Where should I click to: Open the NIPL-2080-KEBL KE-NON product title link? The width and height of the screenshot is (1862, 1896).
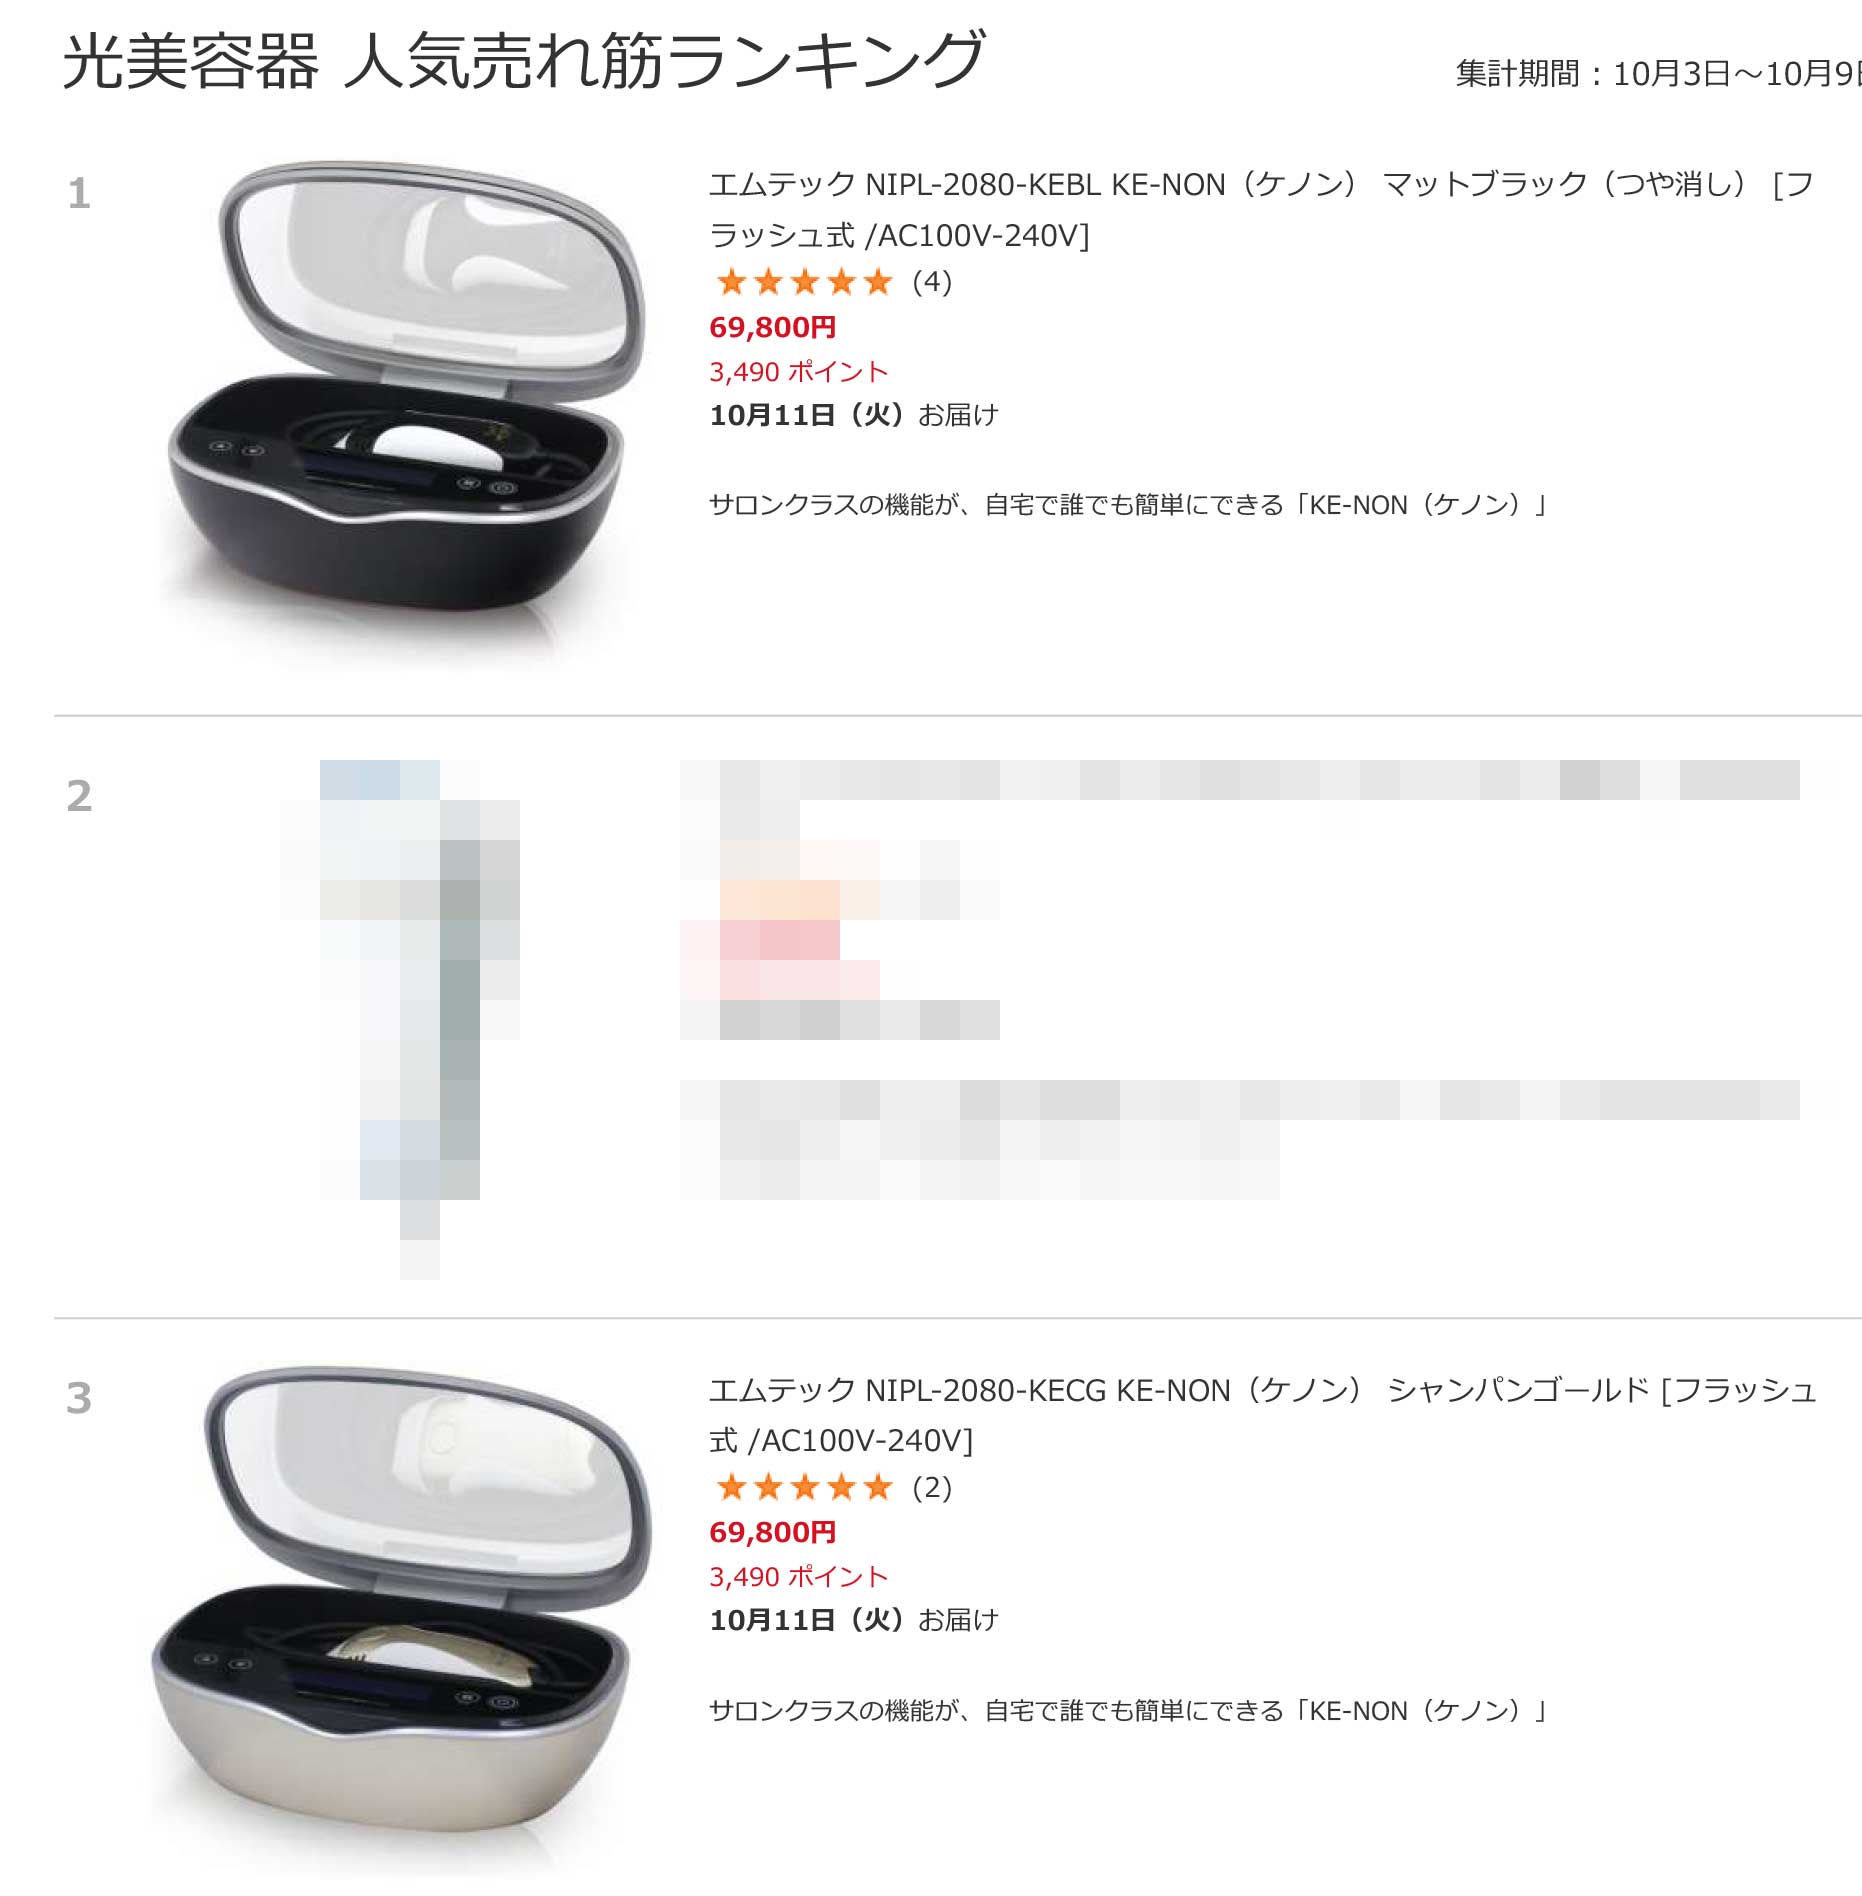pos(1262,210)
